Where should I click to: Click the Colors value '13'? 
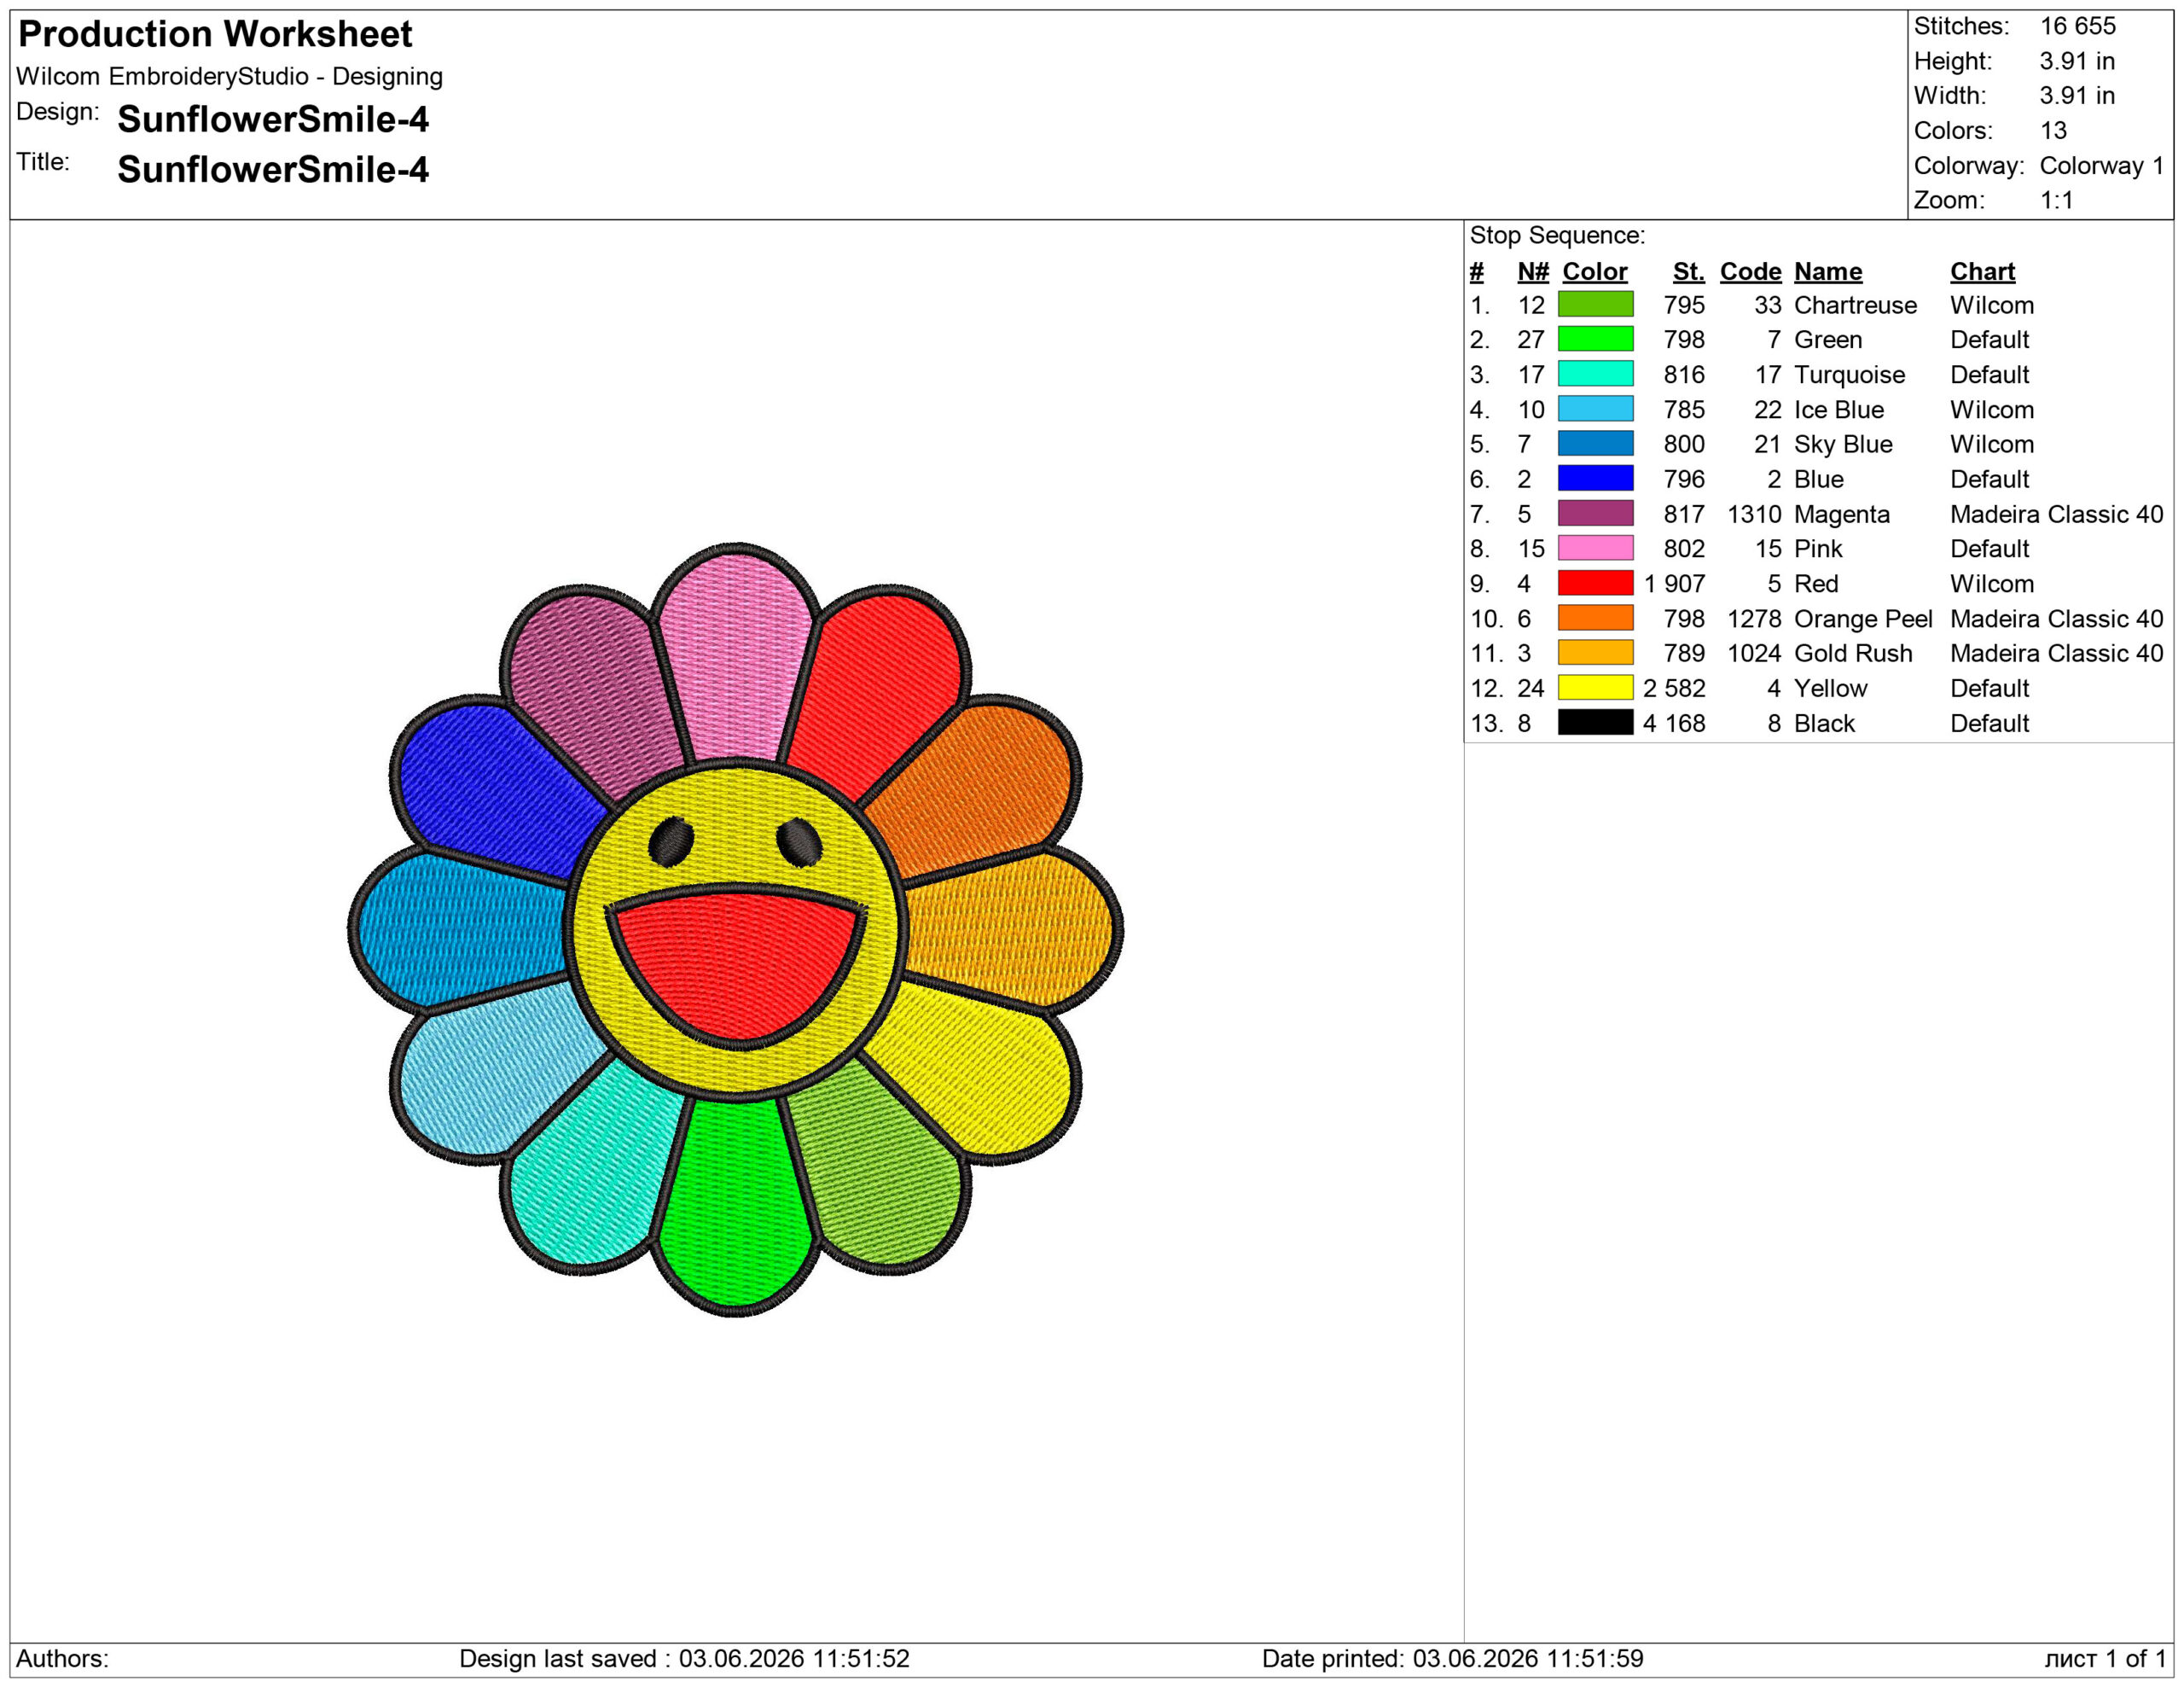(x=2053, y=130)
